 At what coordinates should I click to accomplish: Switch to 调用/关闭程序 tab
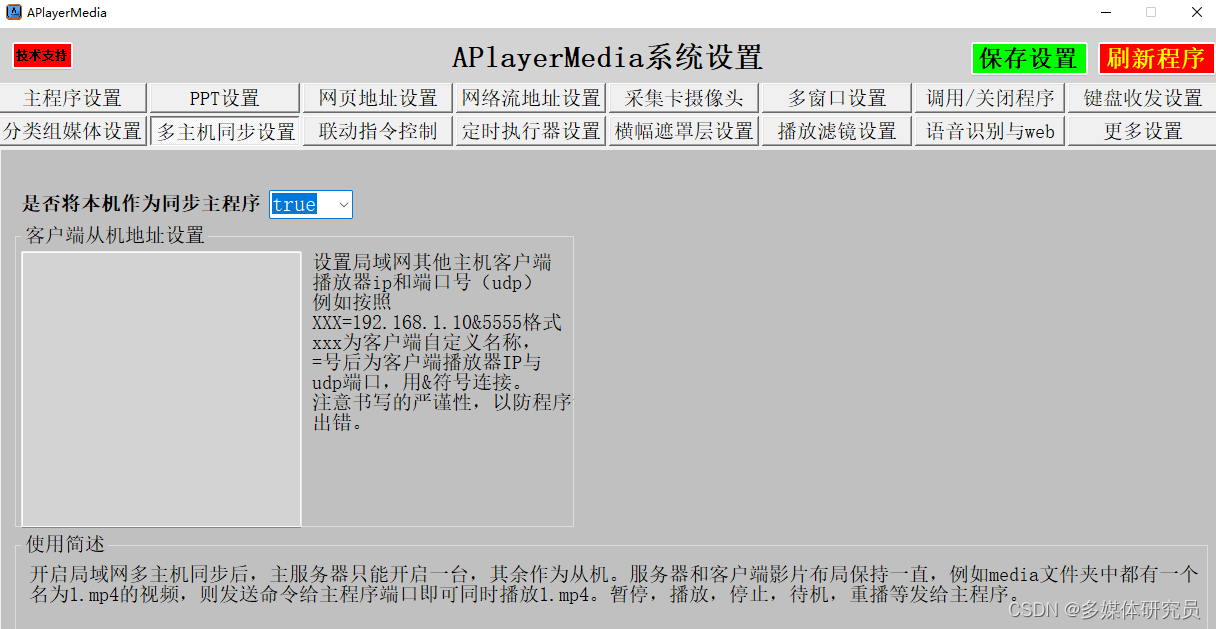click(990, 98)
